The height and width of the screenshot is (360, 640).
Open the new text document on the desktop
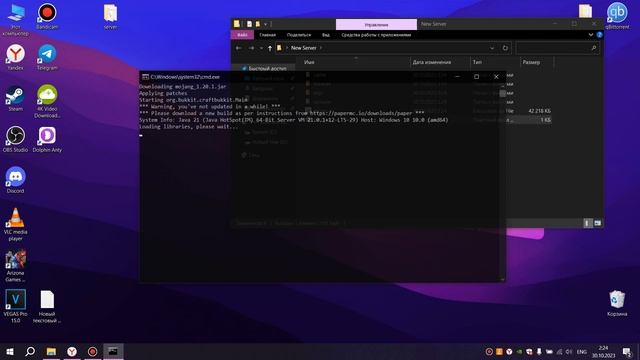(x=47, y=306)
